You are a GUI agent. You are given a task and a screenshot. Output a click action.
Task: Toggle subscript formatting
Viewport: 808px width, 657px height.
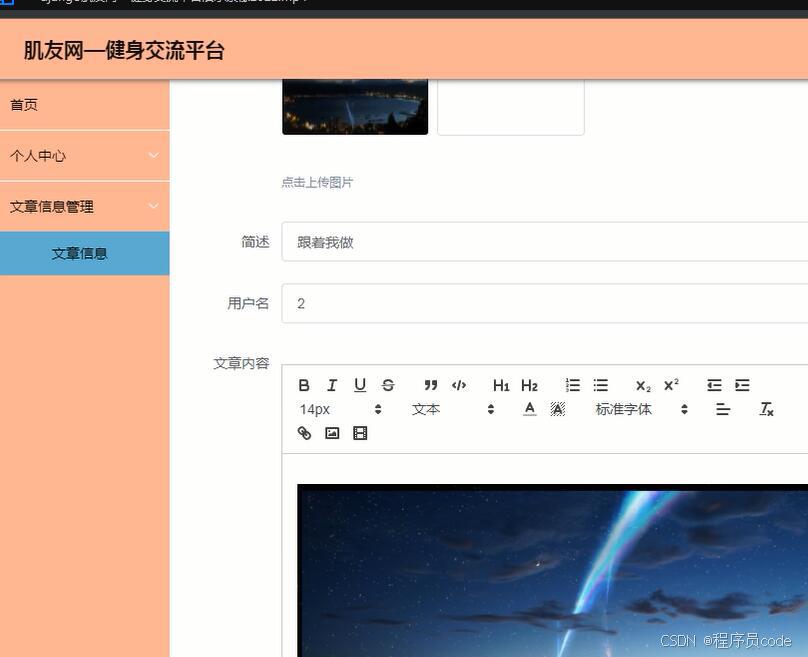click(x=641, y=385)
